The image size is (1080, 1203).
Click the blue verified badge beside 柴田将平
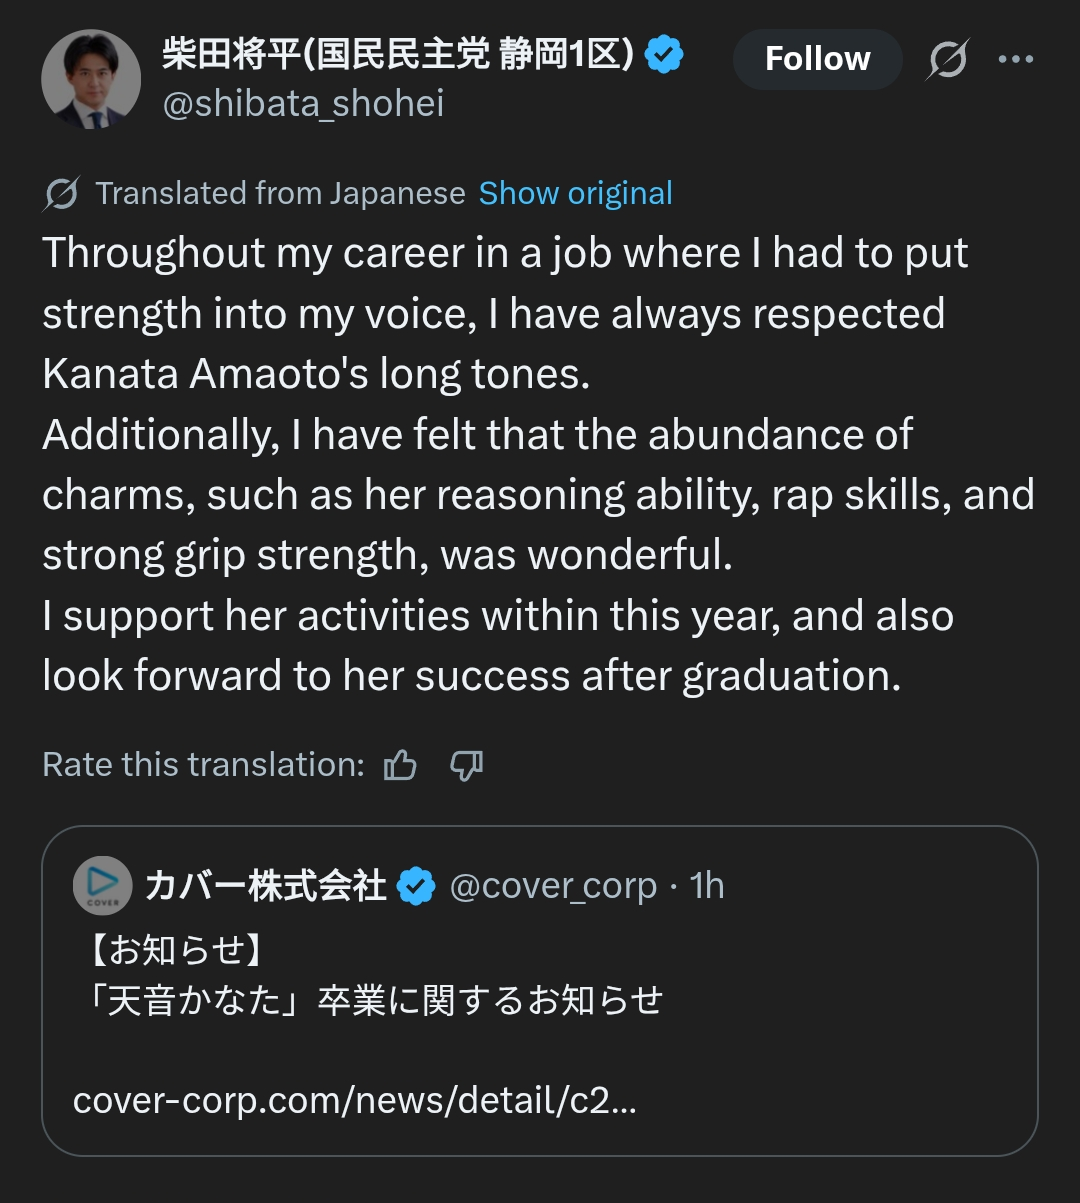664,55
